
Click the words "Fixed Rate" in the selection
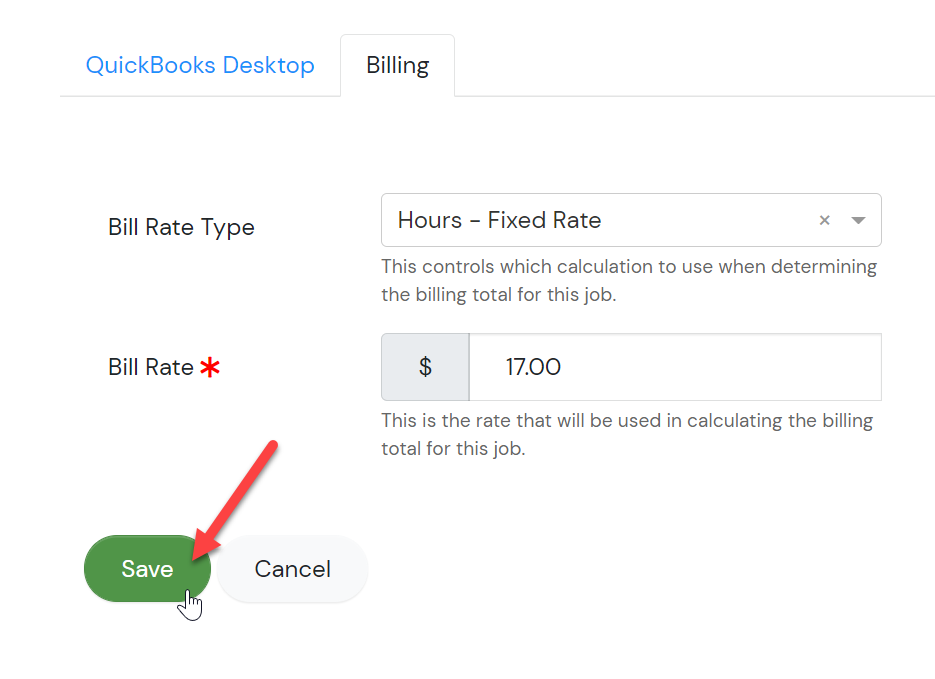point(544,220)
